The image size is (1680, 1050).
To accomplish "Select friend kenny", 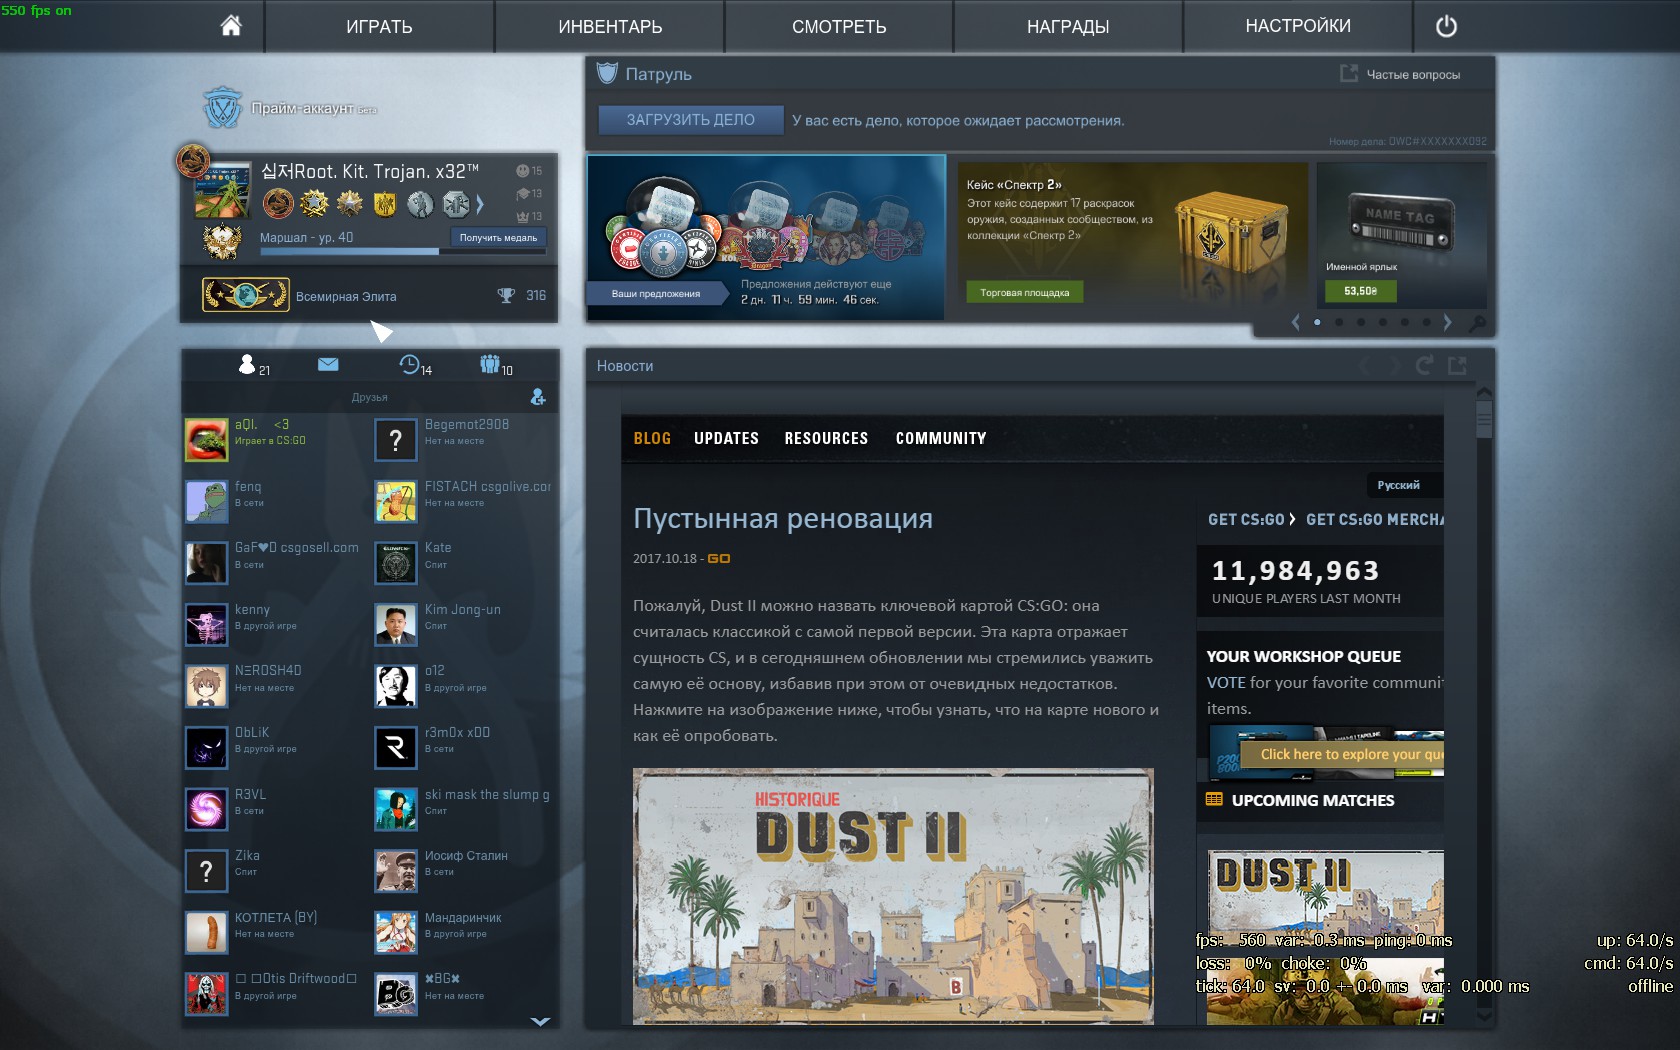I will tap(275, 625).
